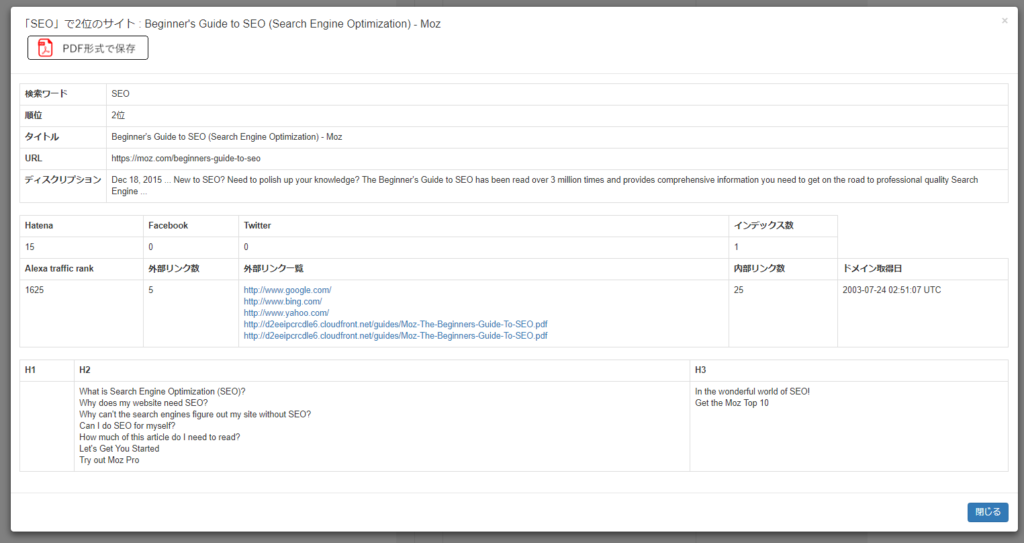The width and height of the screenshot is (1024, 543).
Task: Close the dialog with the top-right X
Action: [1004, 20]
